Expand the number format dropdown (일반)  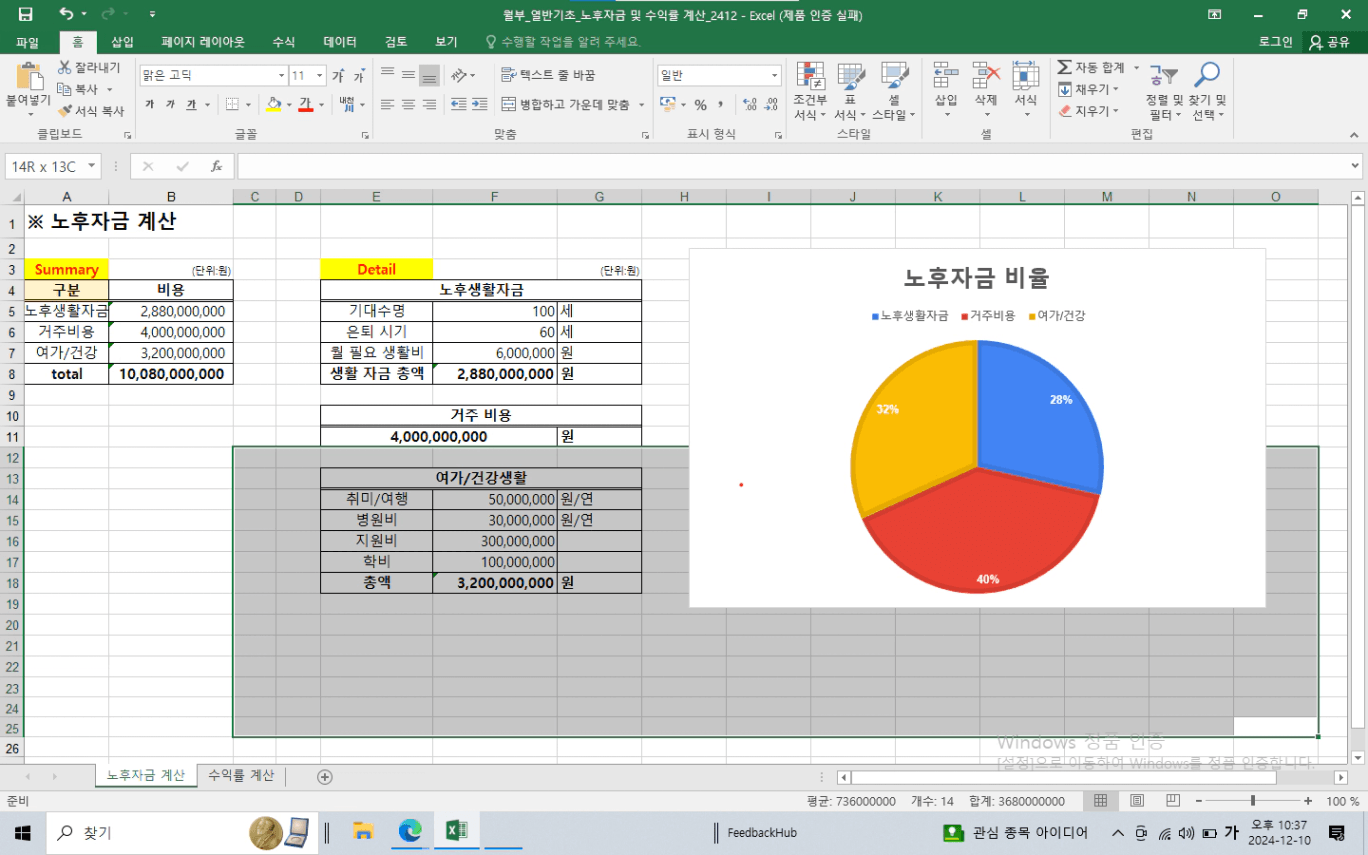pyautogui.click(x=775, y=76)
